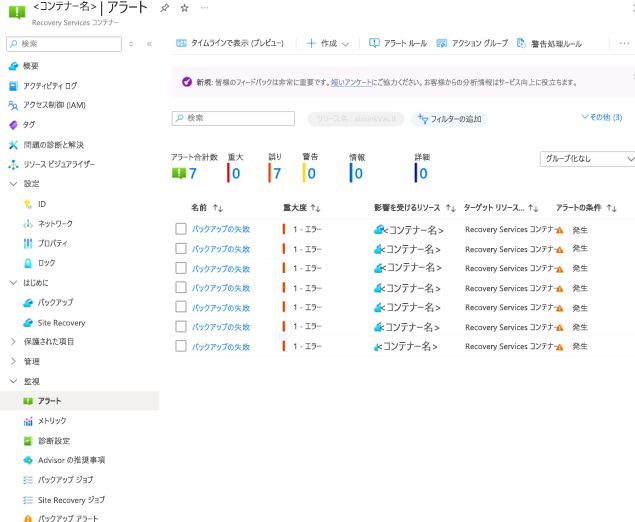Open the 作成 dropdown

click(328, 43)
